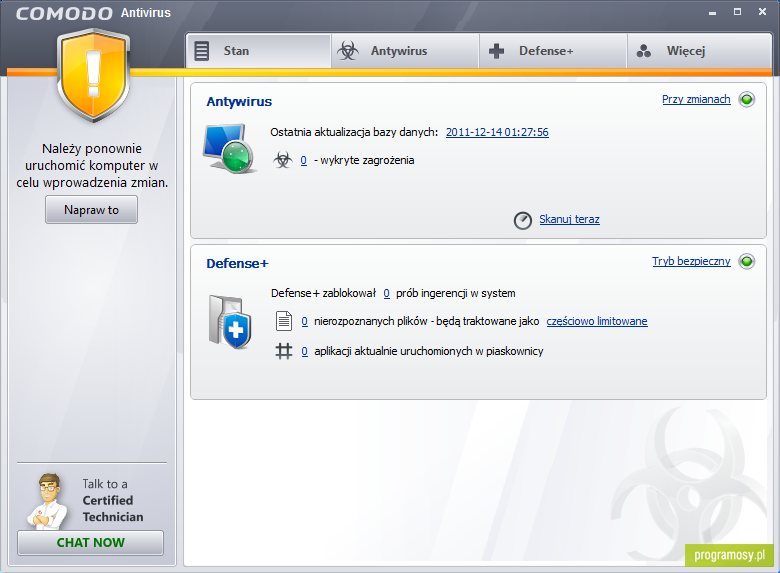Screen dimensions: 780x573
Task: Click the clock icon beside Skanuj teraz
Action: click(522, 220)
